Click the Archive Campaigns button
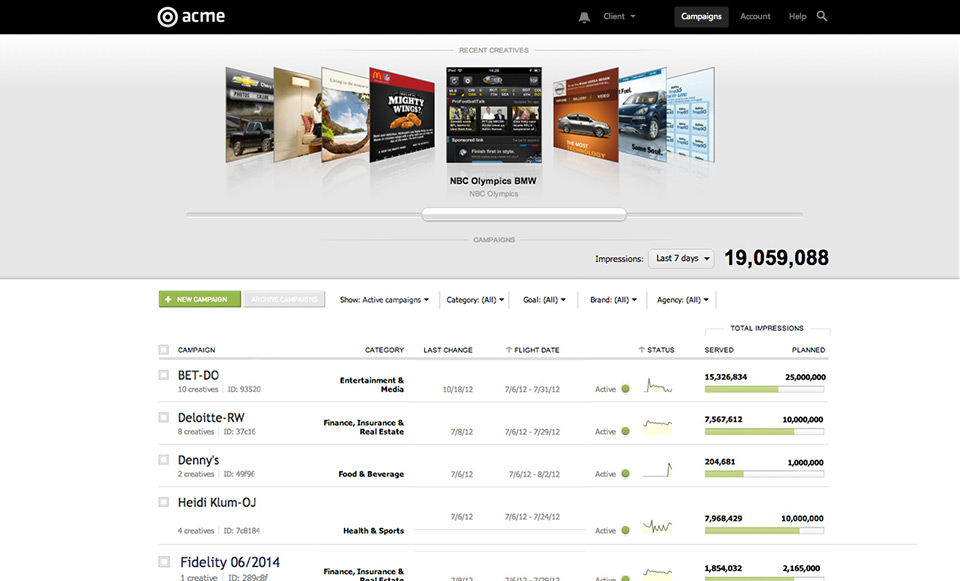This screenshot has height=581, width=960. pyautogui.click(x=284, y=299)
